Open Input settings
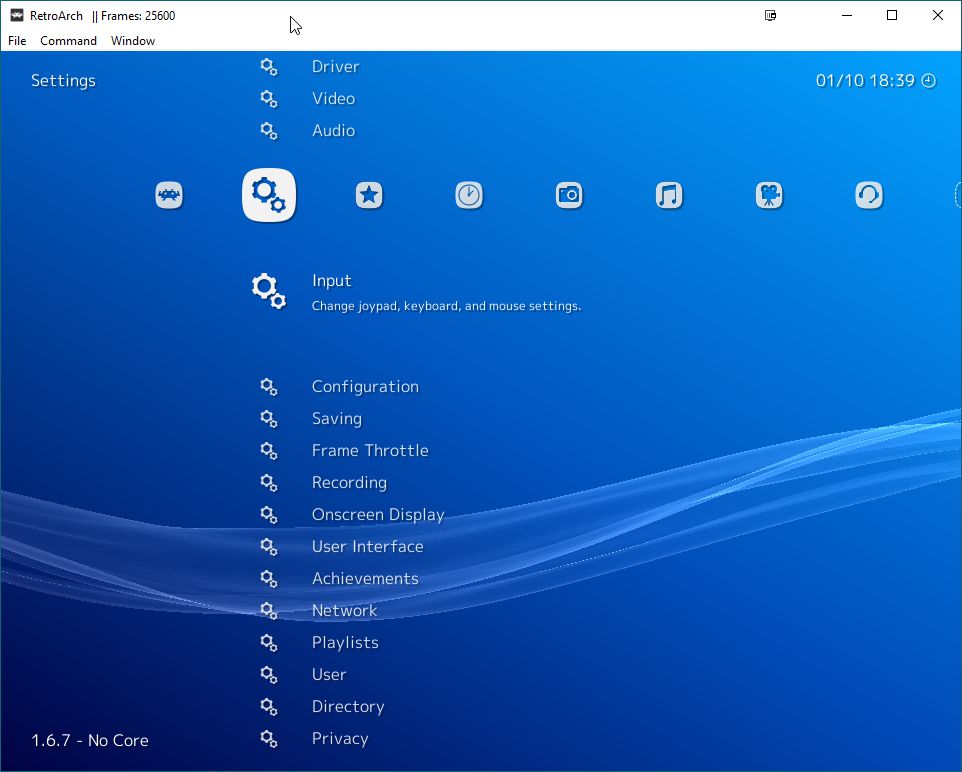Viewport: 962px width, 772px height. coord(331,281)
